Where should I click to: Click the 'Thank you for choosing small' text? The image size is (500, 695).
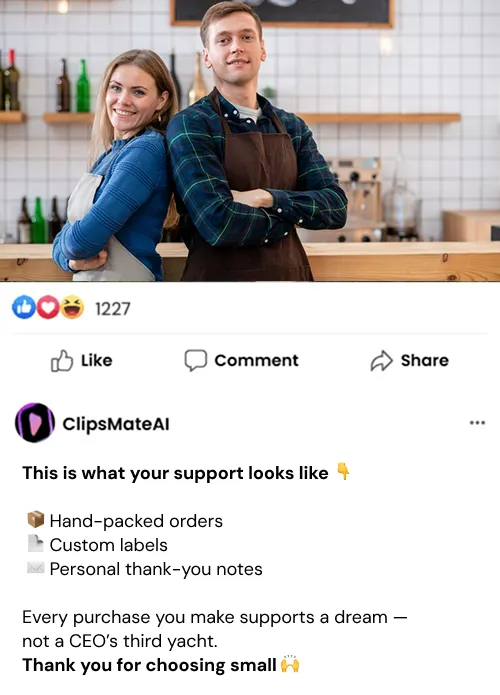pyautogui.click(x=149, y=665)
